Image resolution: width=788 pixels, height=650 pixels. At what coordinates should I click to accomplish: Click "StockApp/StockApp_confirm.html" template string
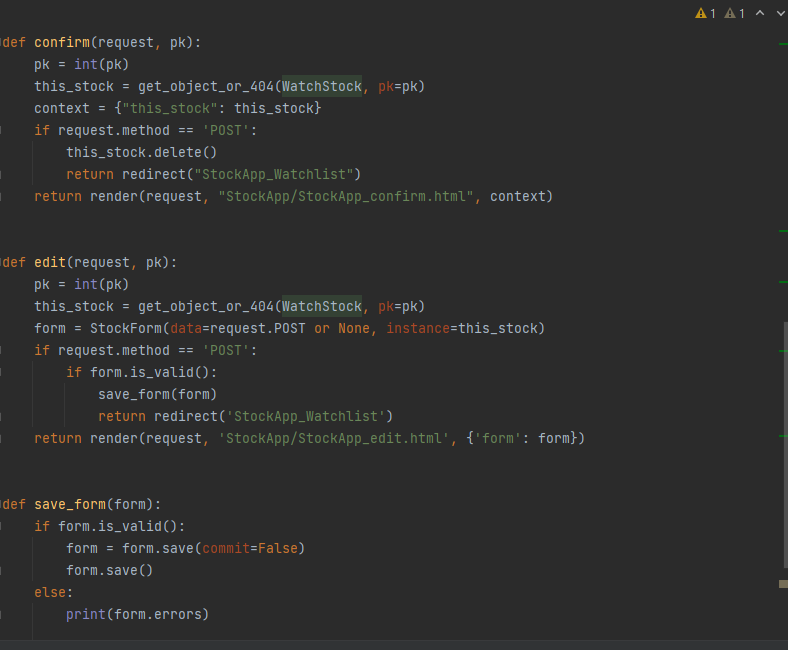[346, 196]
